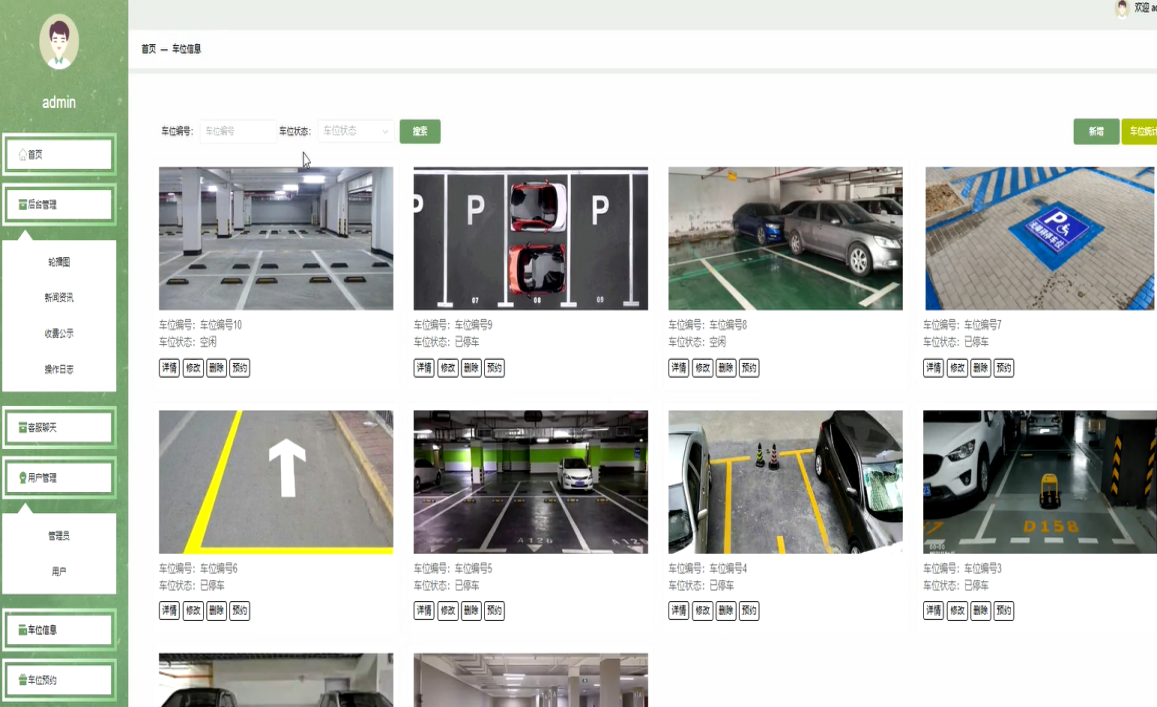The width and height of the screenshot is (1157, 707).
Task: Click 预约 for 车位编号5
Action: tap(494, 610)
